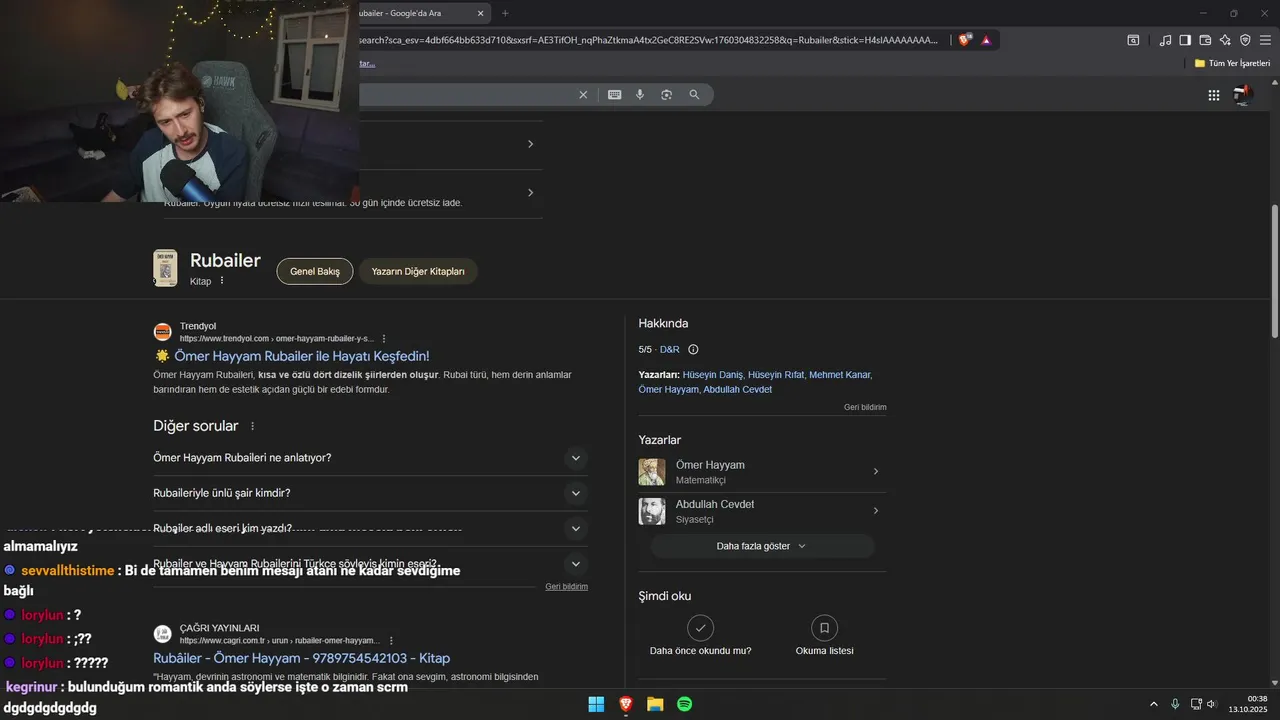1280x720 pixels.
Task: Open the lower partially hidden result row arrow
Action: coord(530,192)
